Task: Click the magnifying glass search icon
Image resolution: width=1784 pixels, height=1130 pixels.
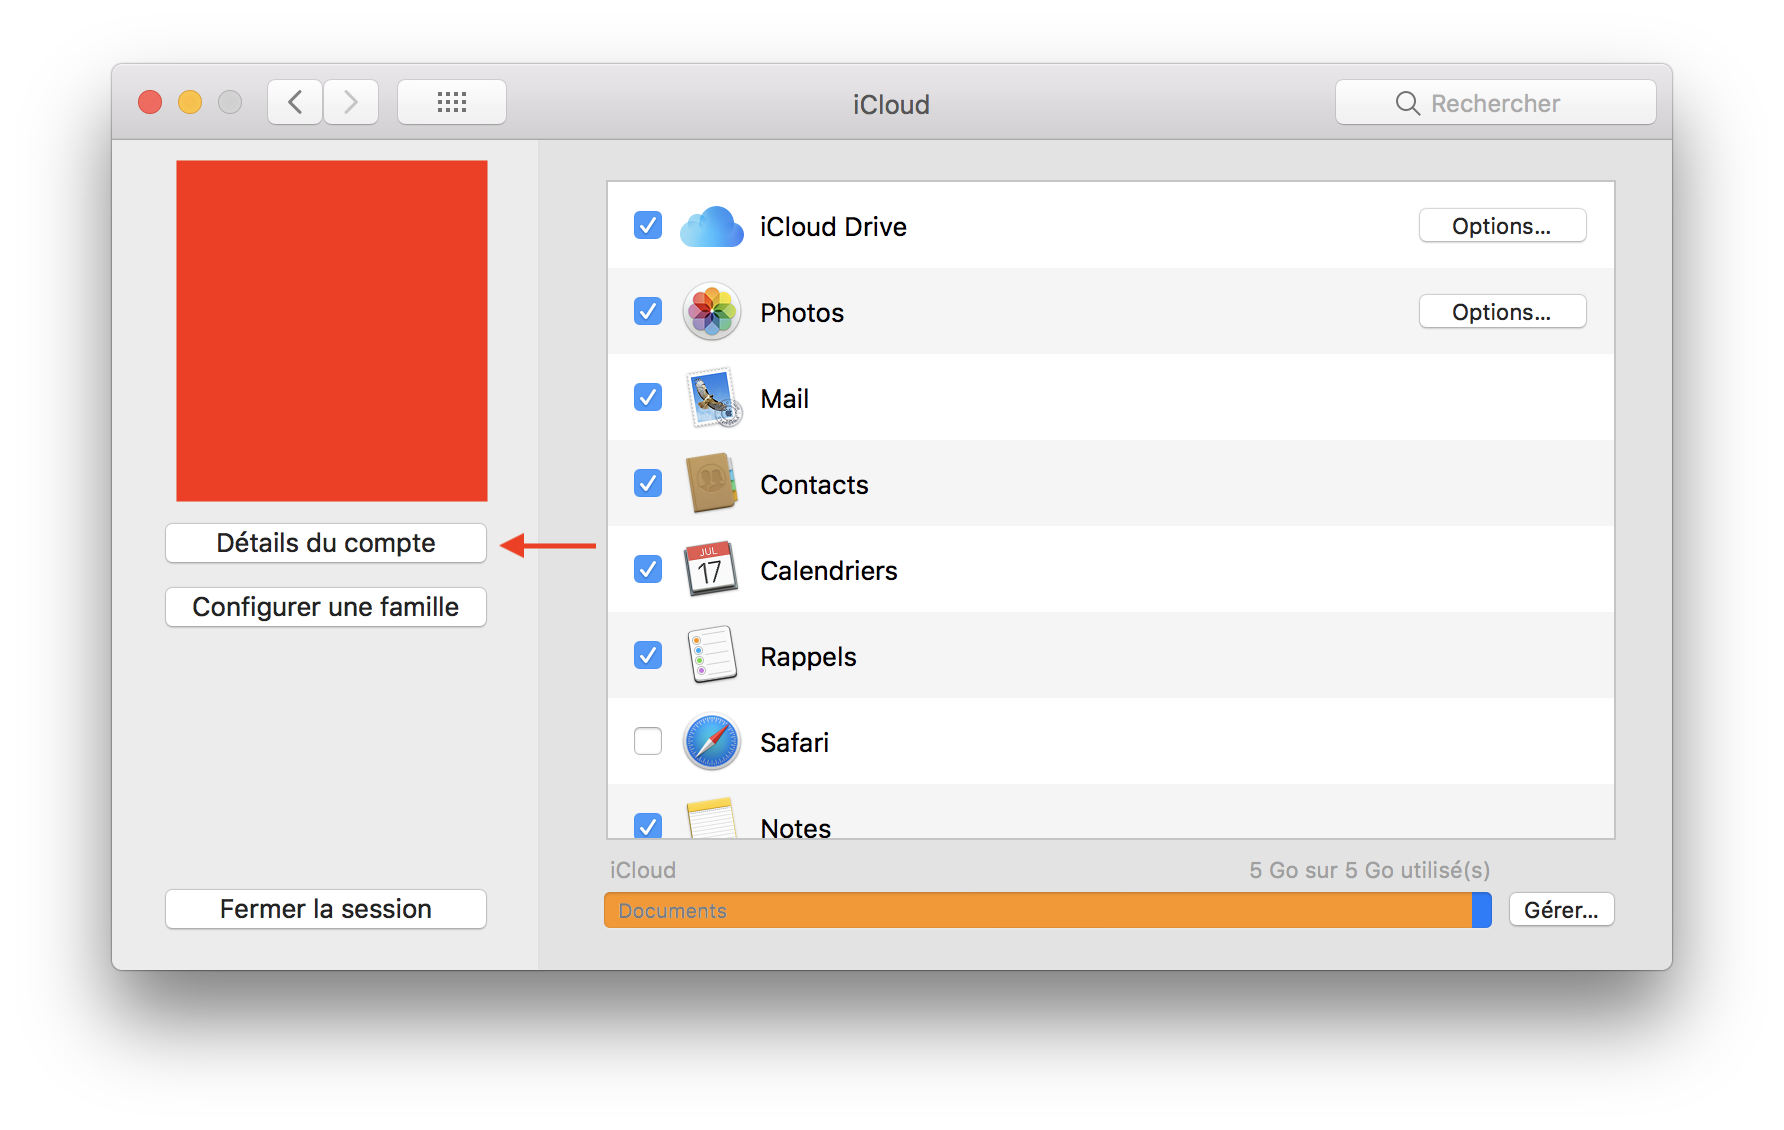Action: (x=1408, y=103)
